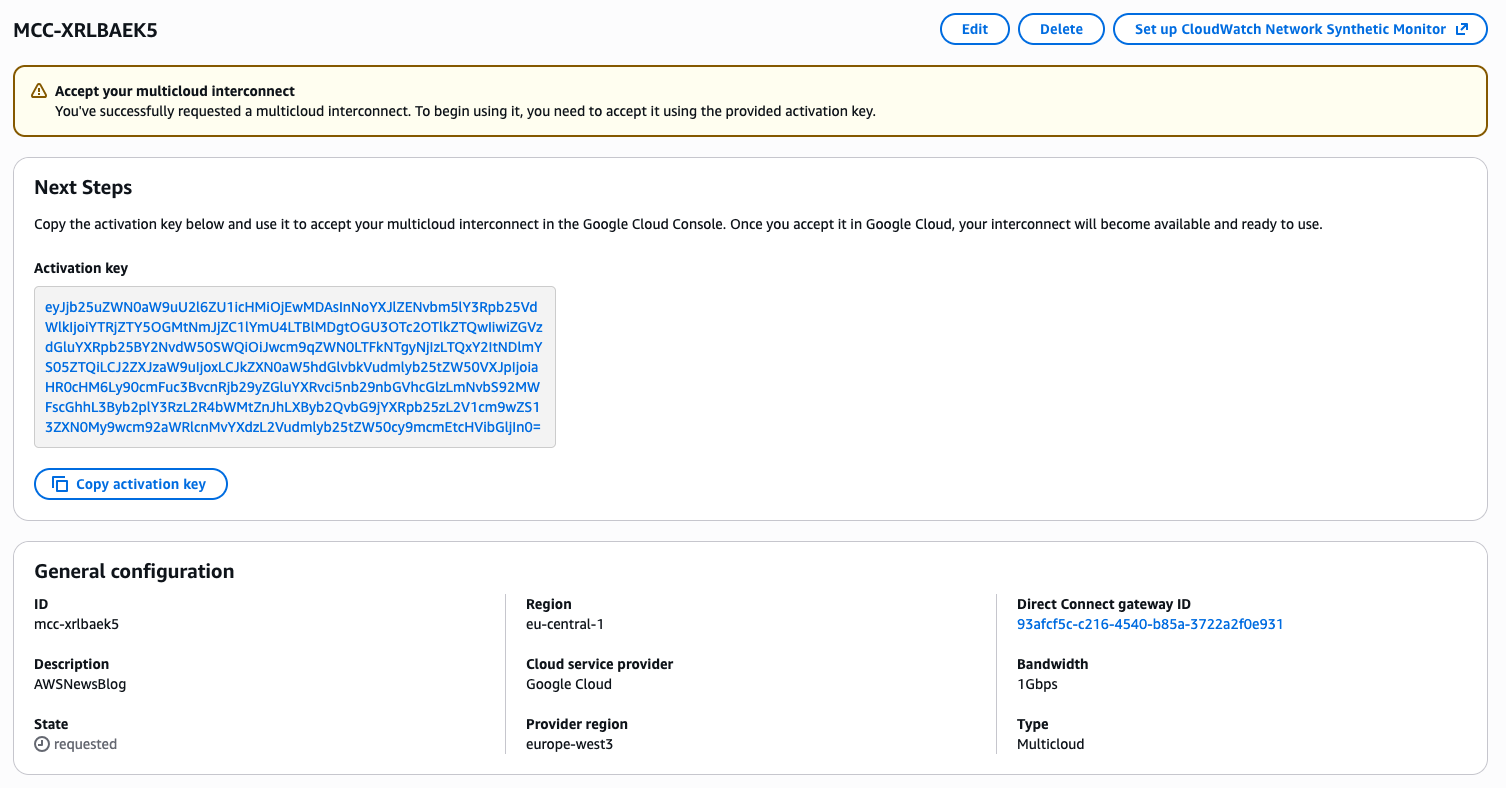Open Set up CloudWatch Network Synthetic Monitor

coord(1289,29)
